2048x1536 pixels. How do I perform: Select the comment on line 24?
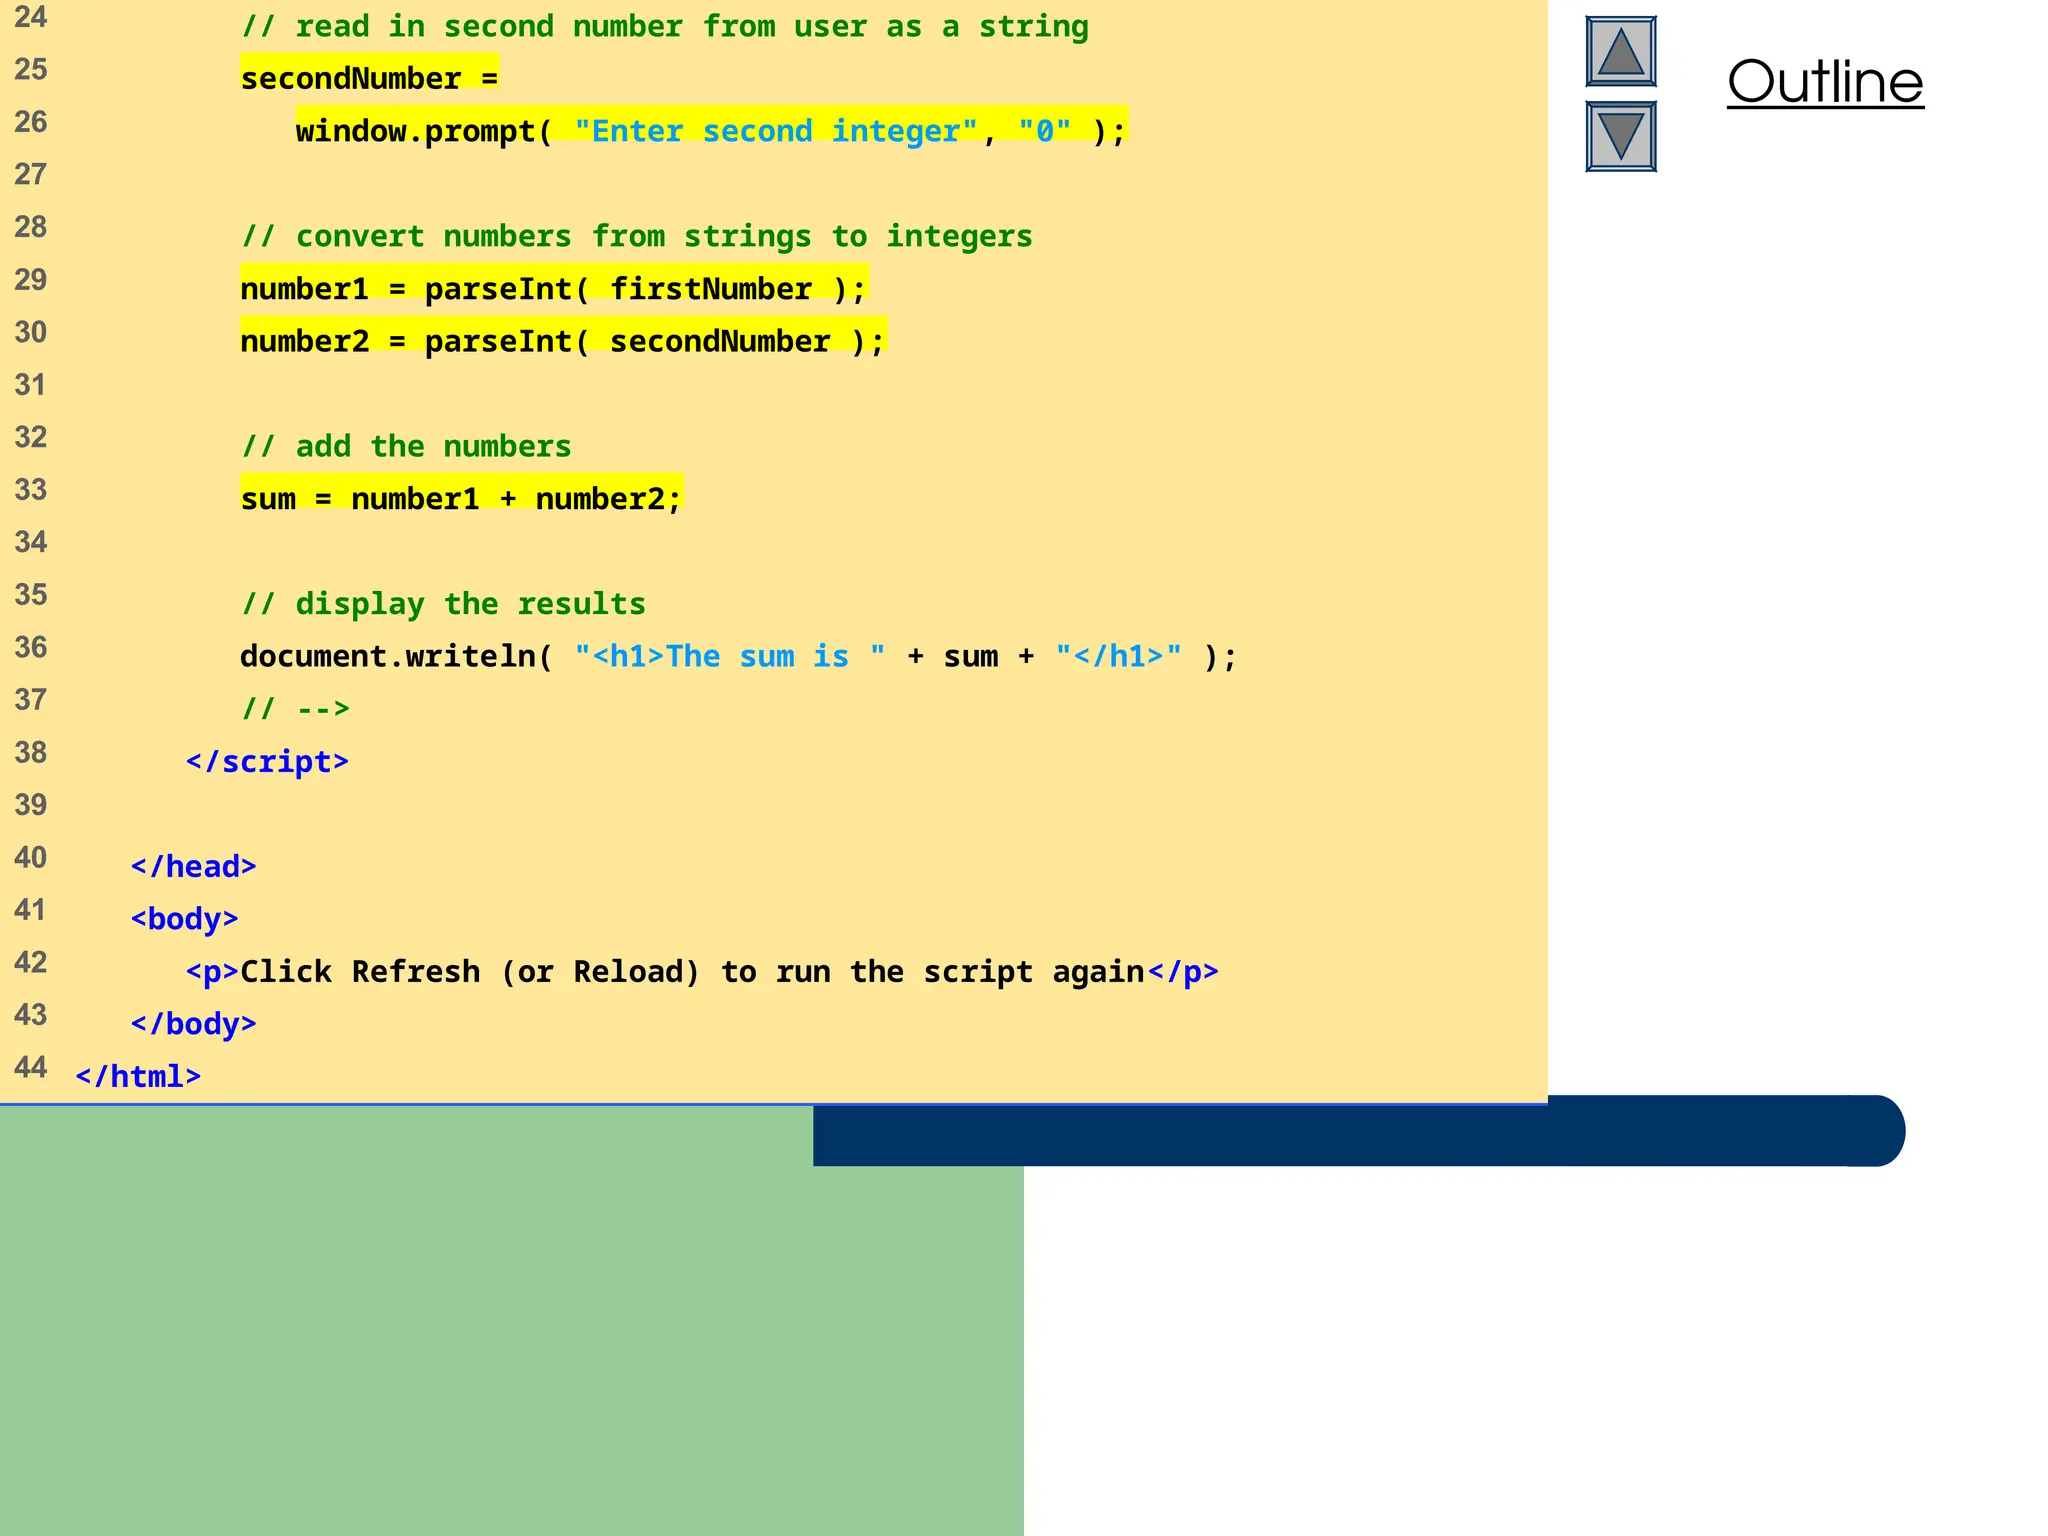click(665, 26)
